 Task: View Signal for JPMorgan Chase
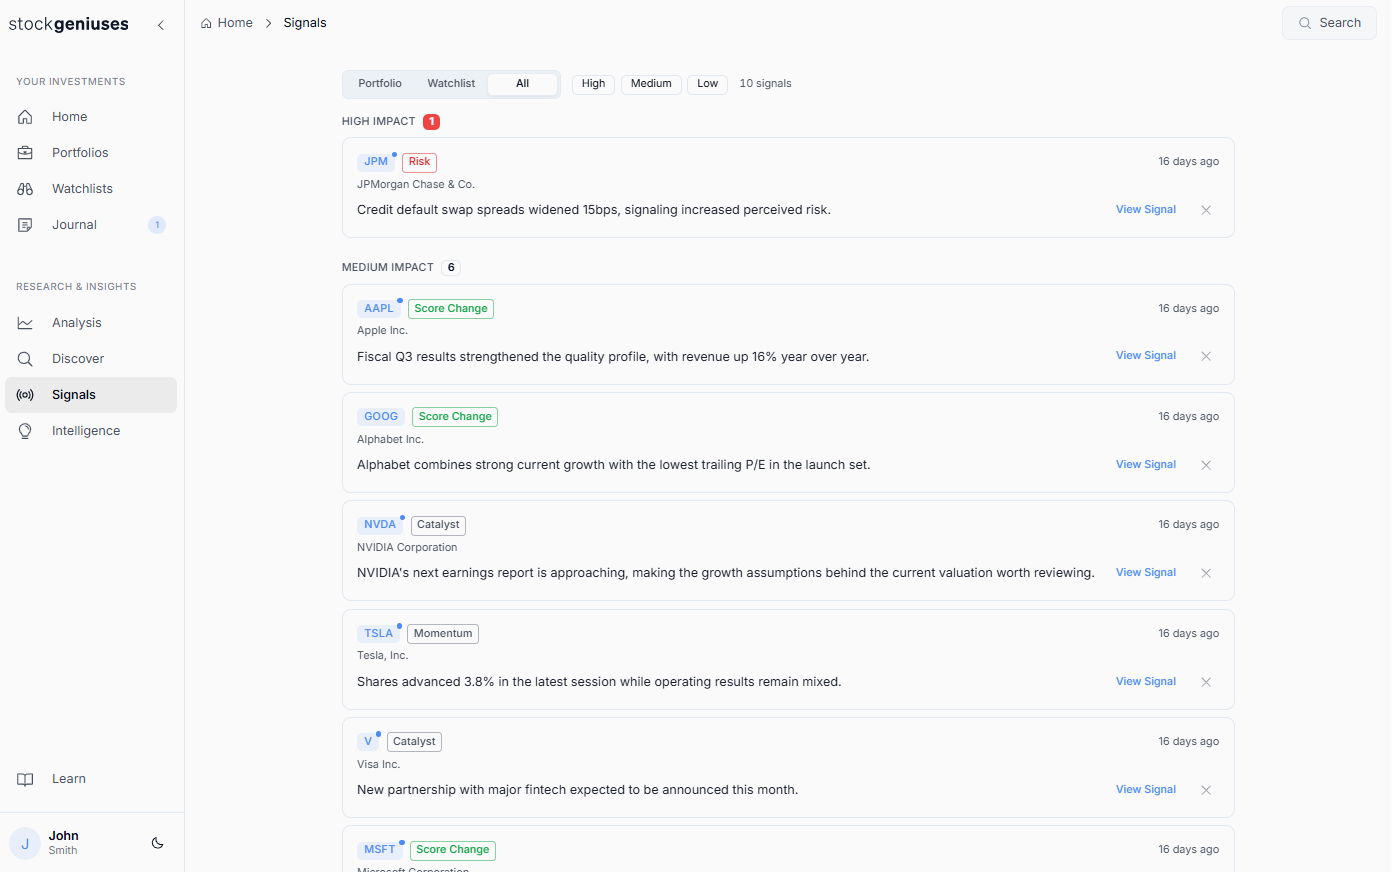1146,210
